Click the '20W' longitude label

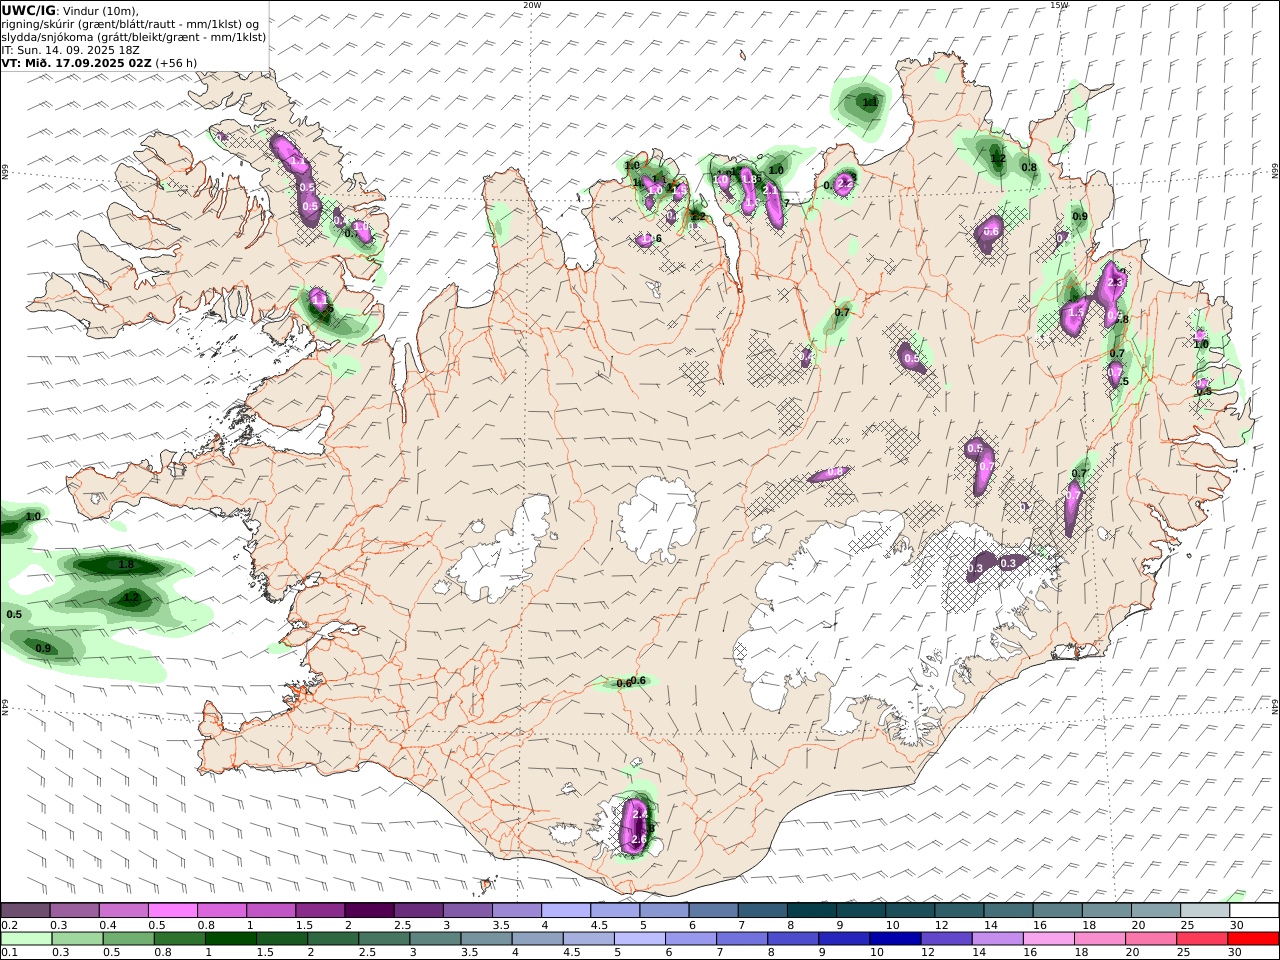532,5
